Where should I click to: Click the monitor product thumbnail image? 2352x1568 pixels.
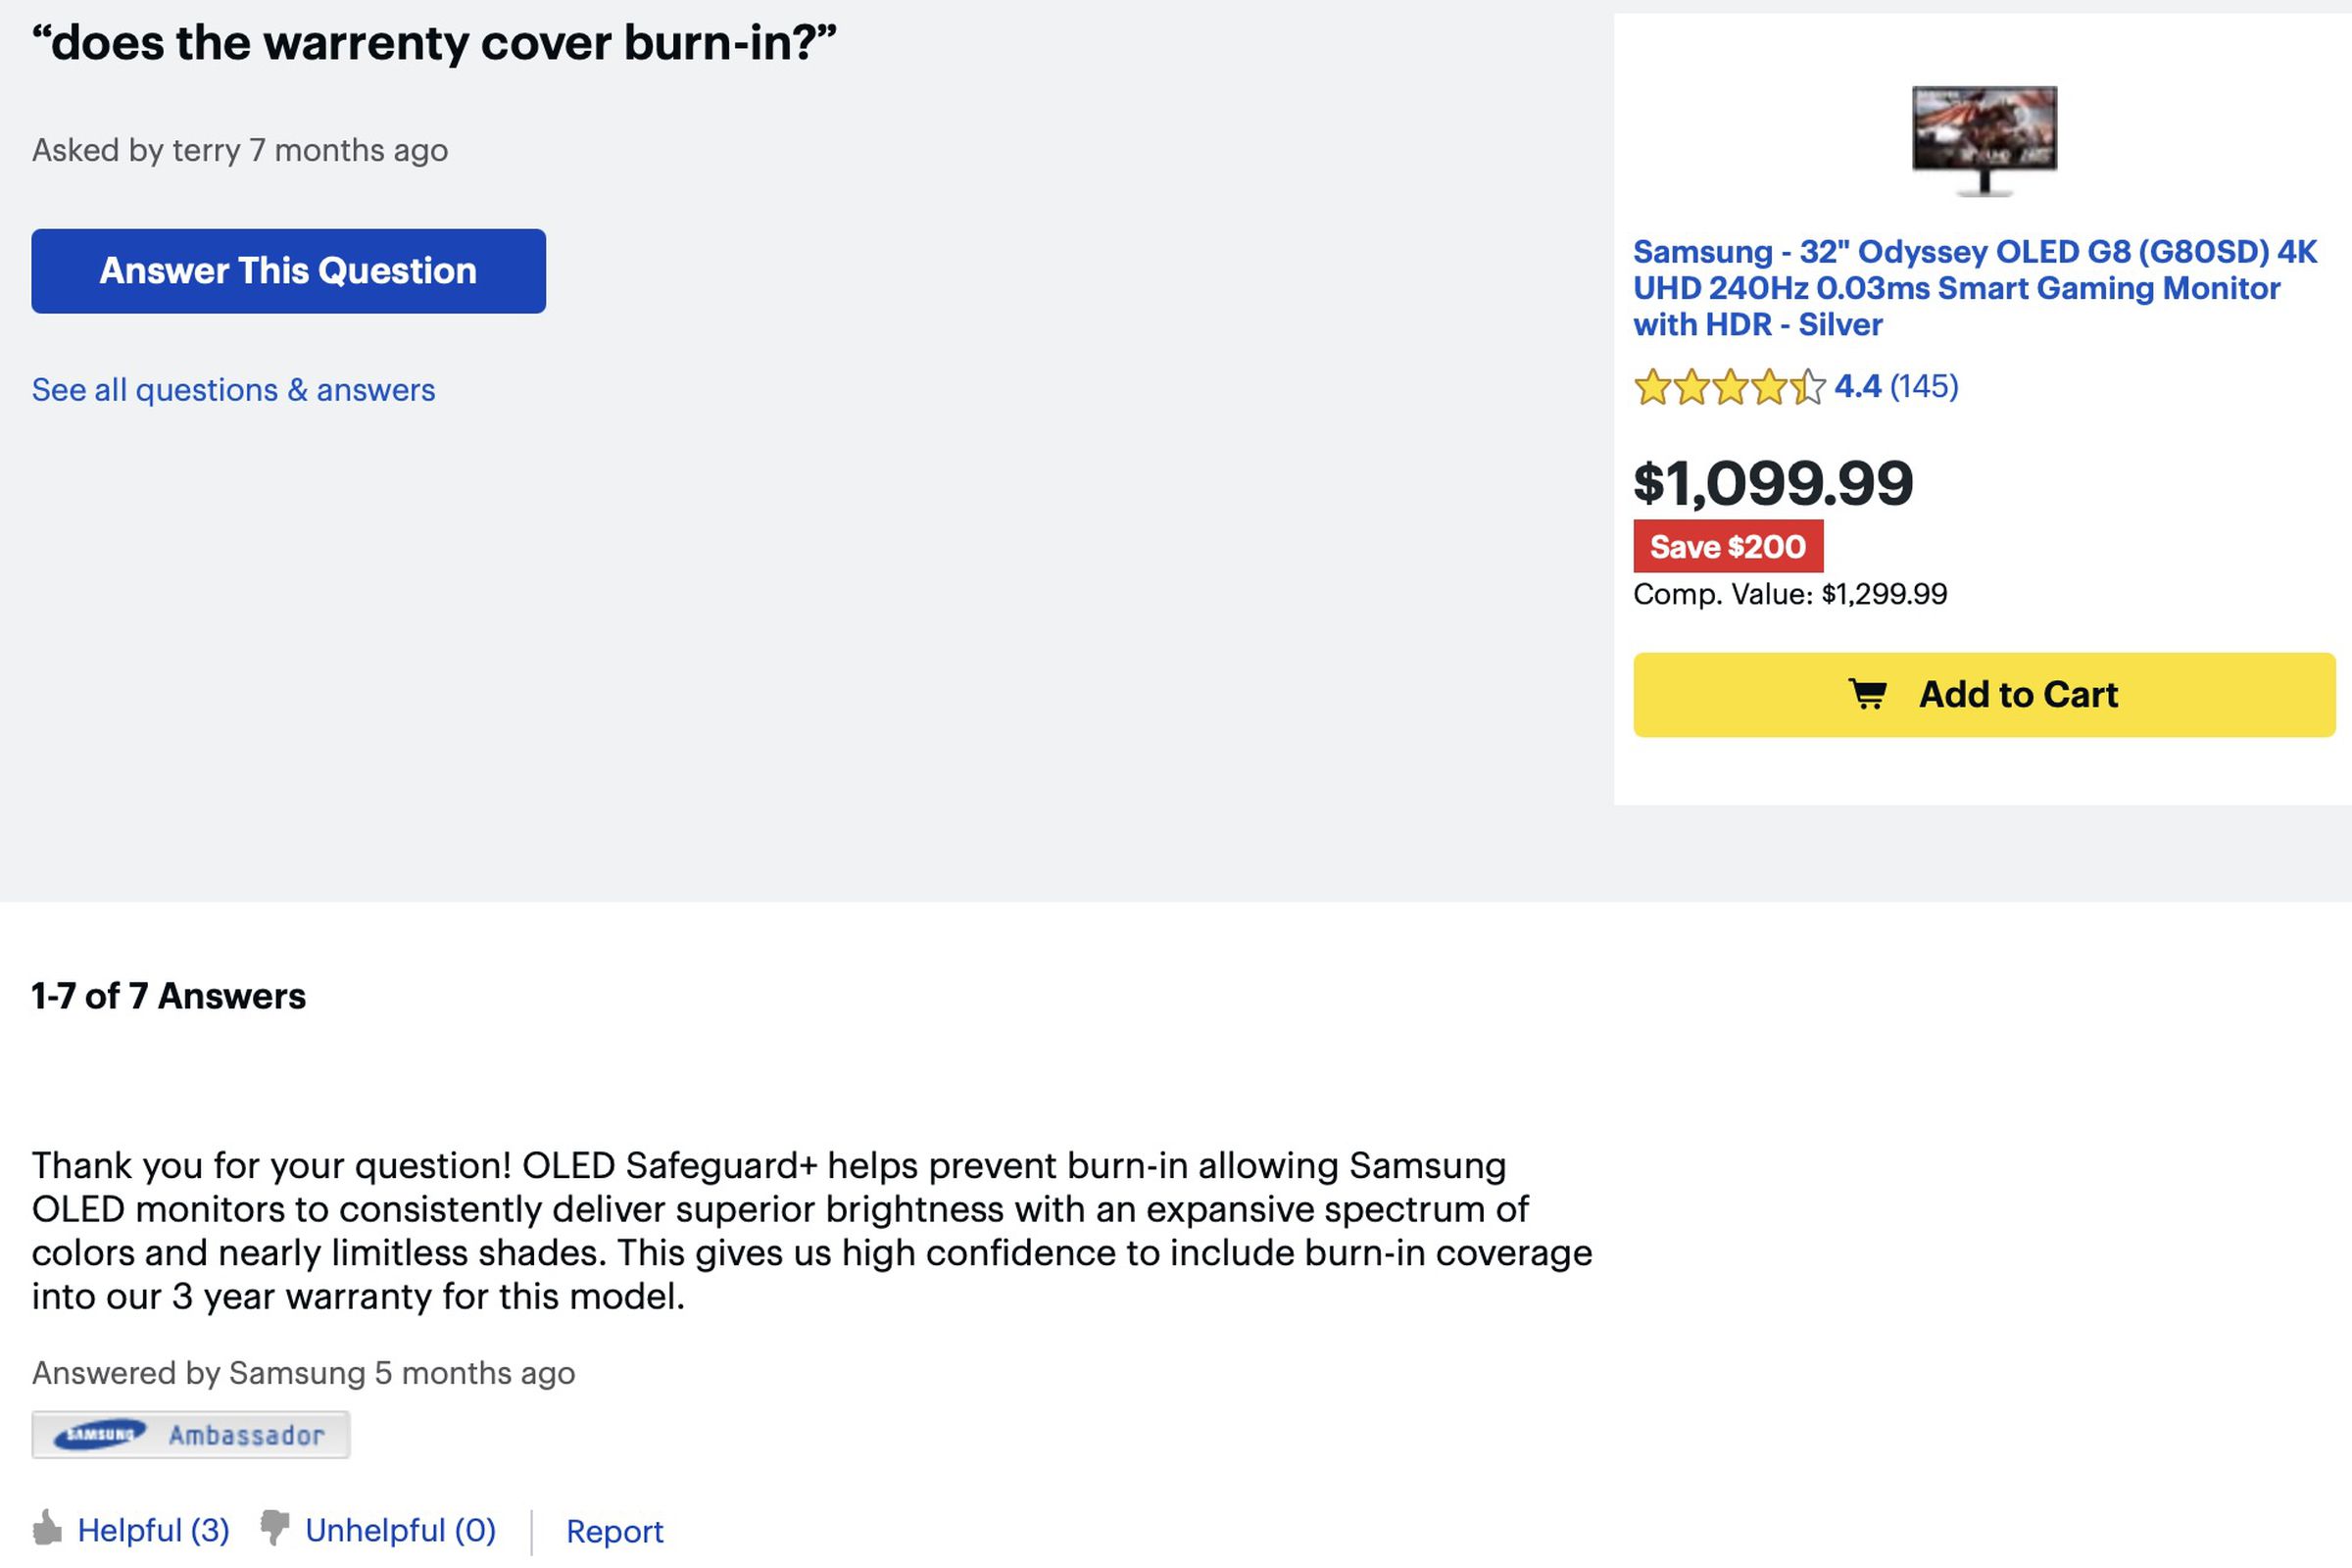tap(1984, 140)
